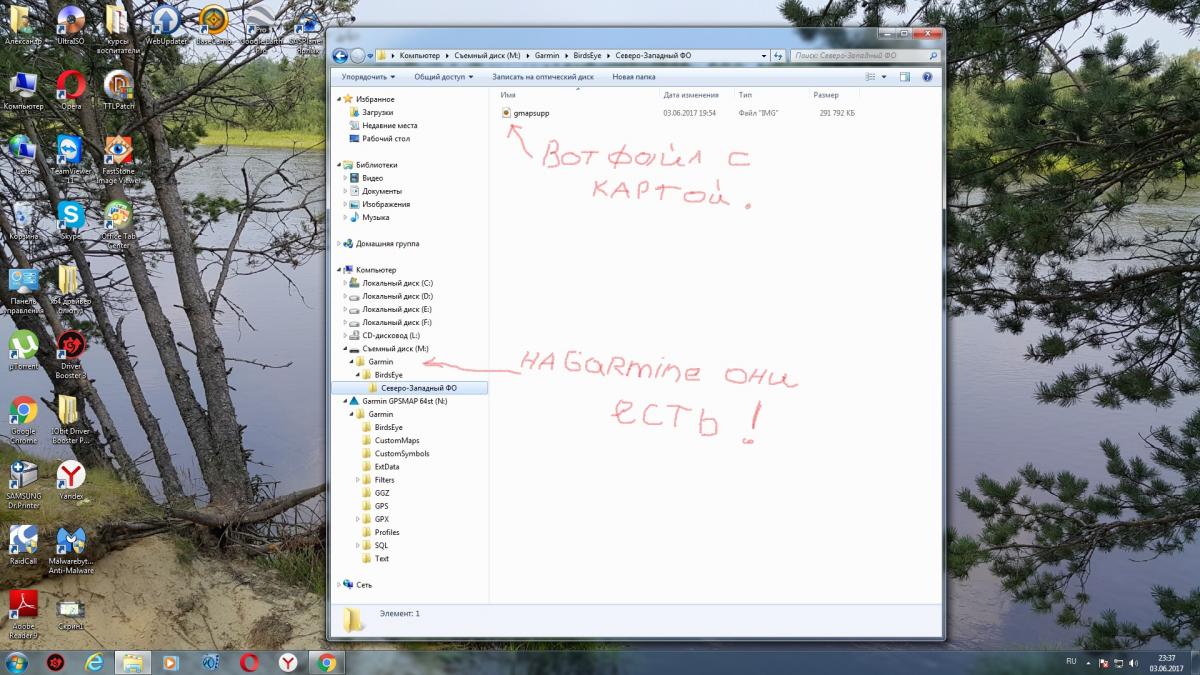Select Загрузки in favorites
The width and height of the screenshot is (1200, 675).
[377, 113]
